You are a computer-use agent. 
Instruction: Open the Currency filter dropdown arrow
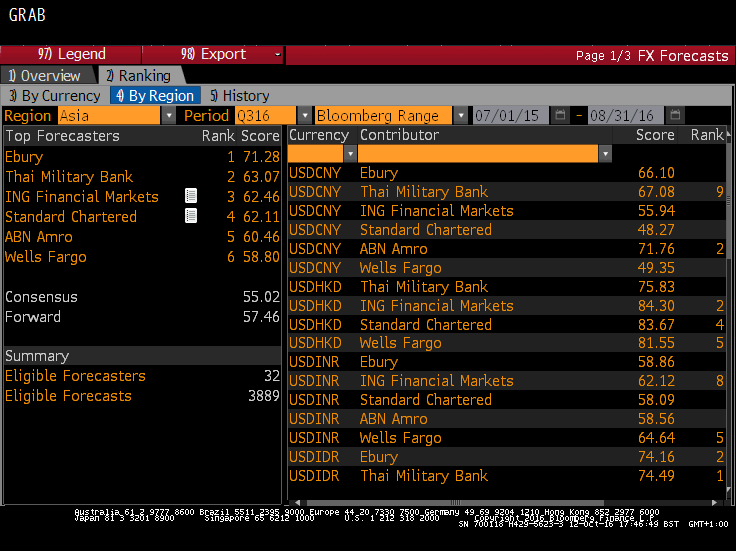click(x=350, y=154)
